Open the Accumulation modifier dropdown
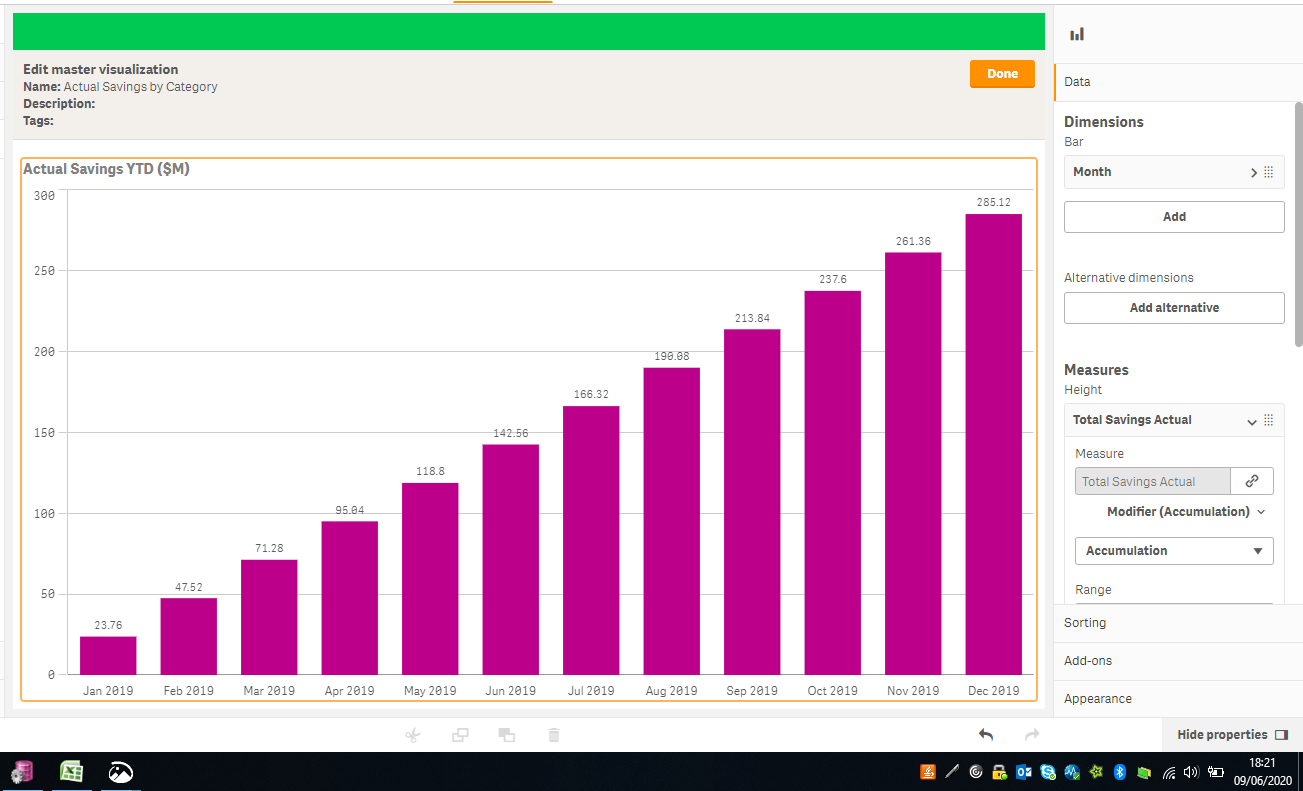Viewport: 1303px width, 791px height. tap(1174, 551)
